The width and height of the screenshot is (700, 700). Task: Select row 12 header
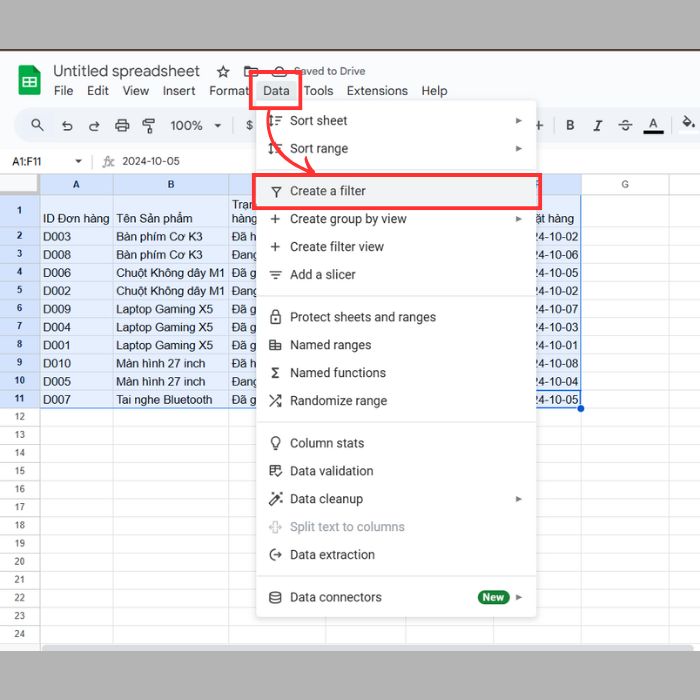click(20, 417)
